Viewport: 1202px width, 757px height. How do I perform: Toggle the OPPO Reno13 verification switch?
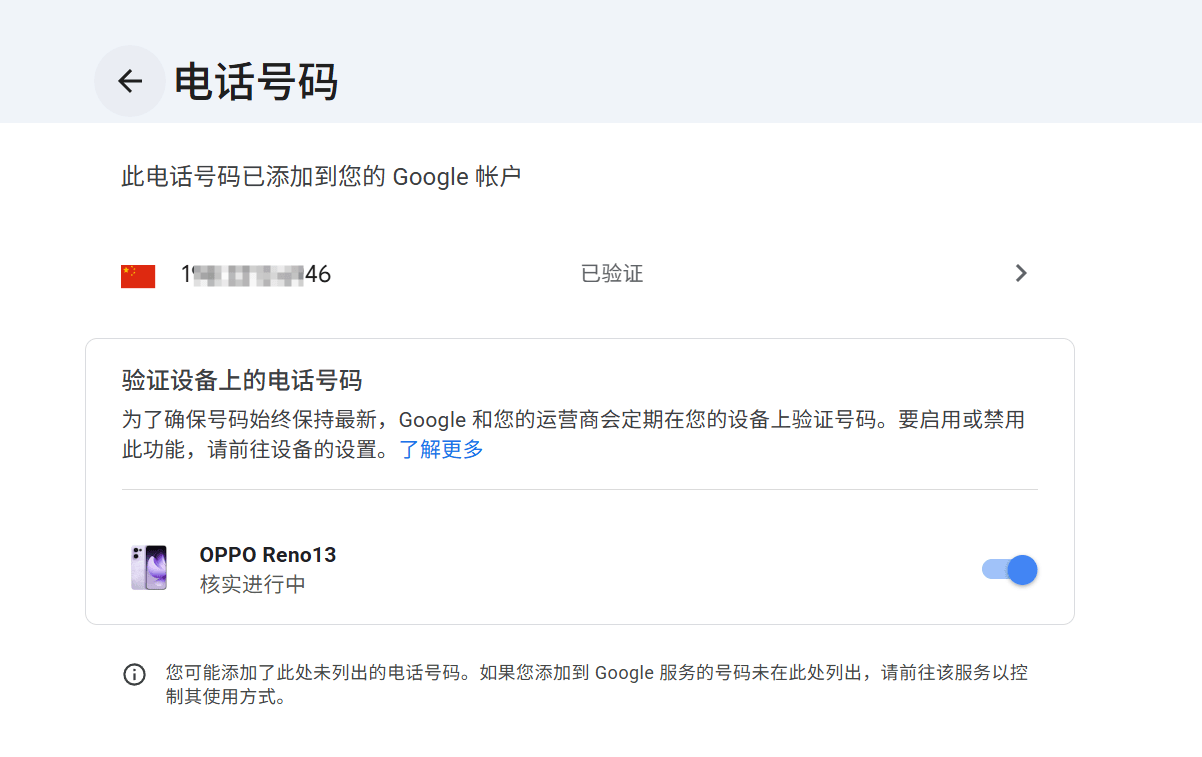1010,570
